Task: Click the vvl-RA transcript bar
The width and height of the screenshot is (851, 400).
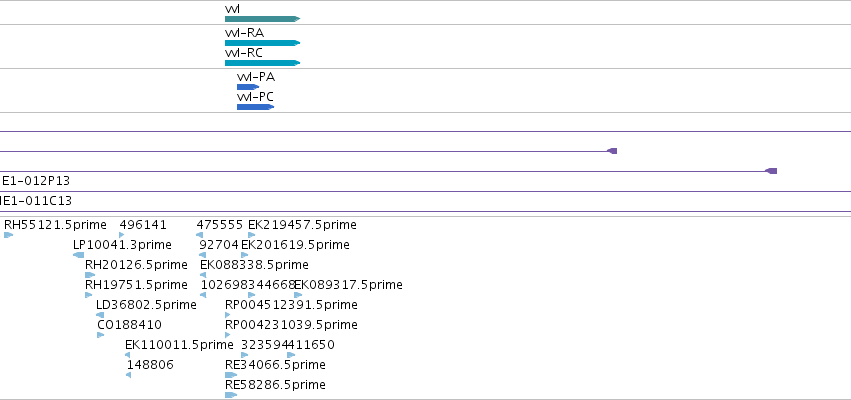Action: click(262, 43)
